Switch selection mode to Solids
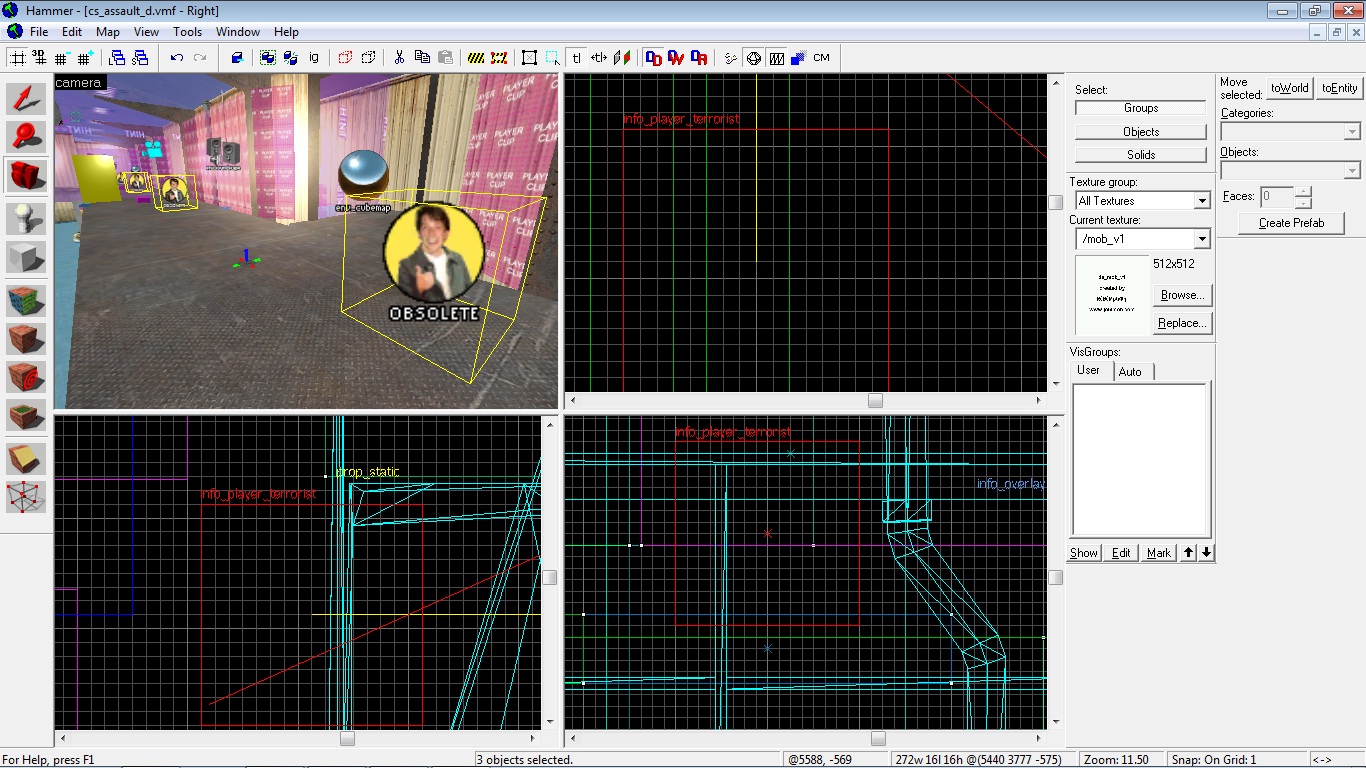This screenshot has height=768, width=1366. tap(1140, 155)
